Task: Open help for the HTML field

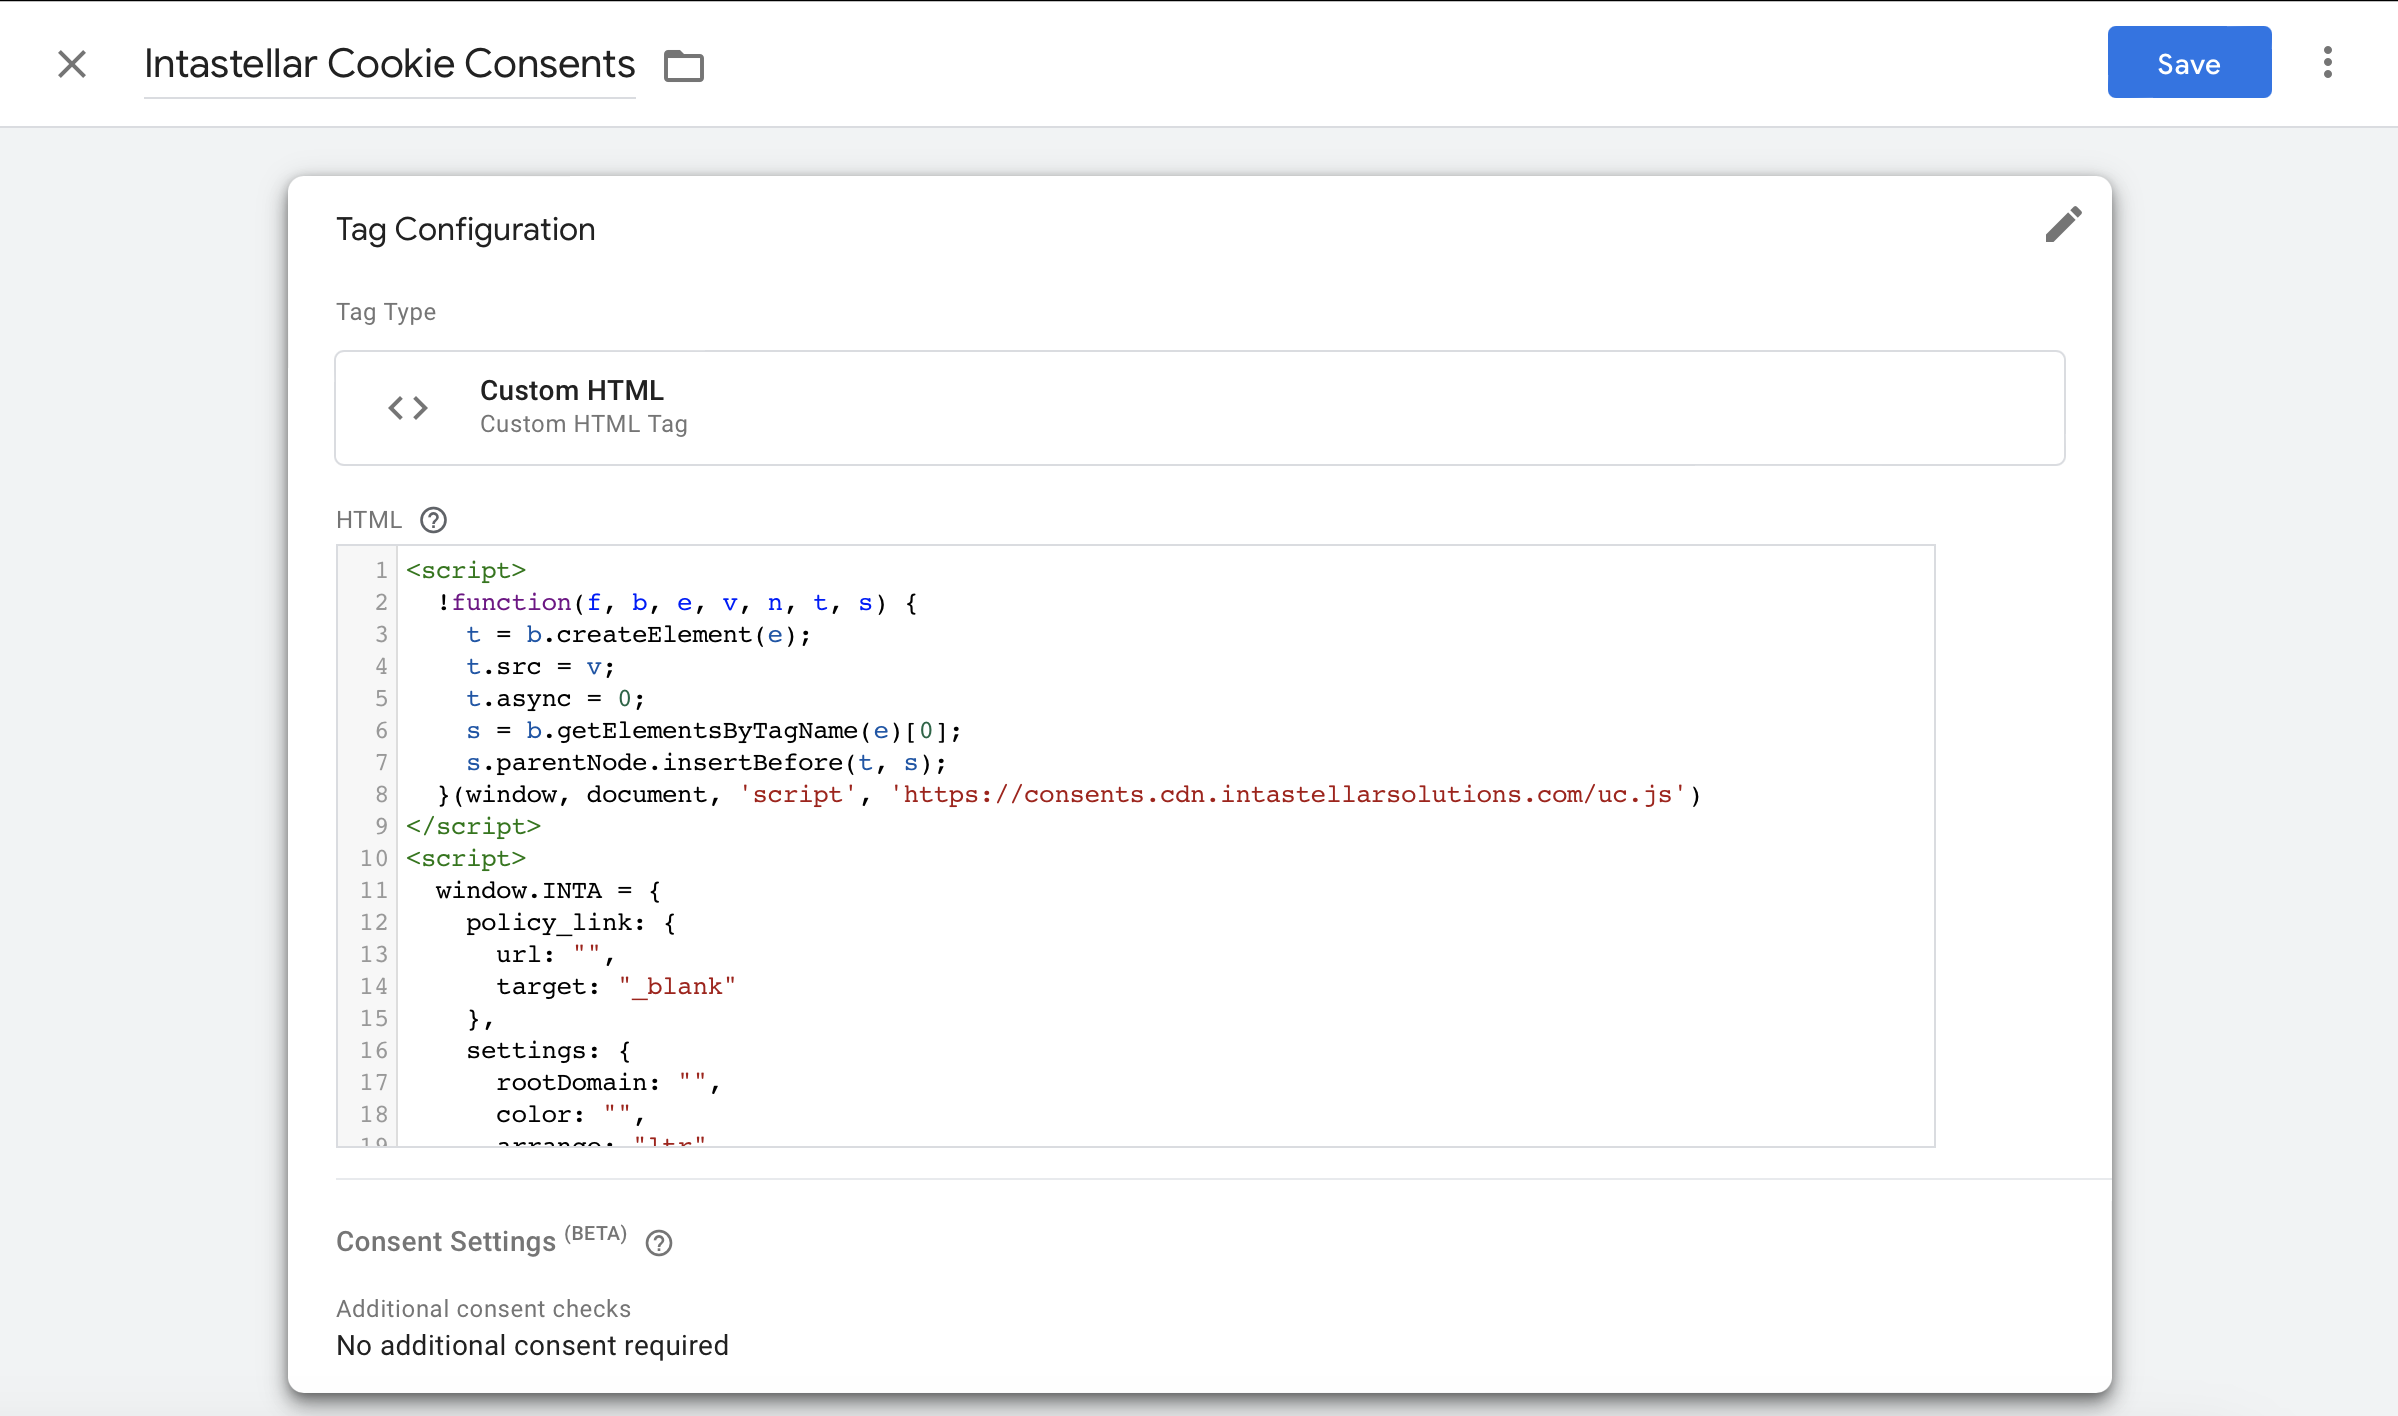Action: [433, 520]
